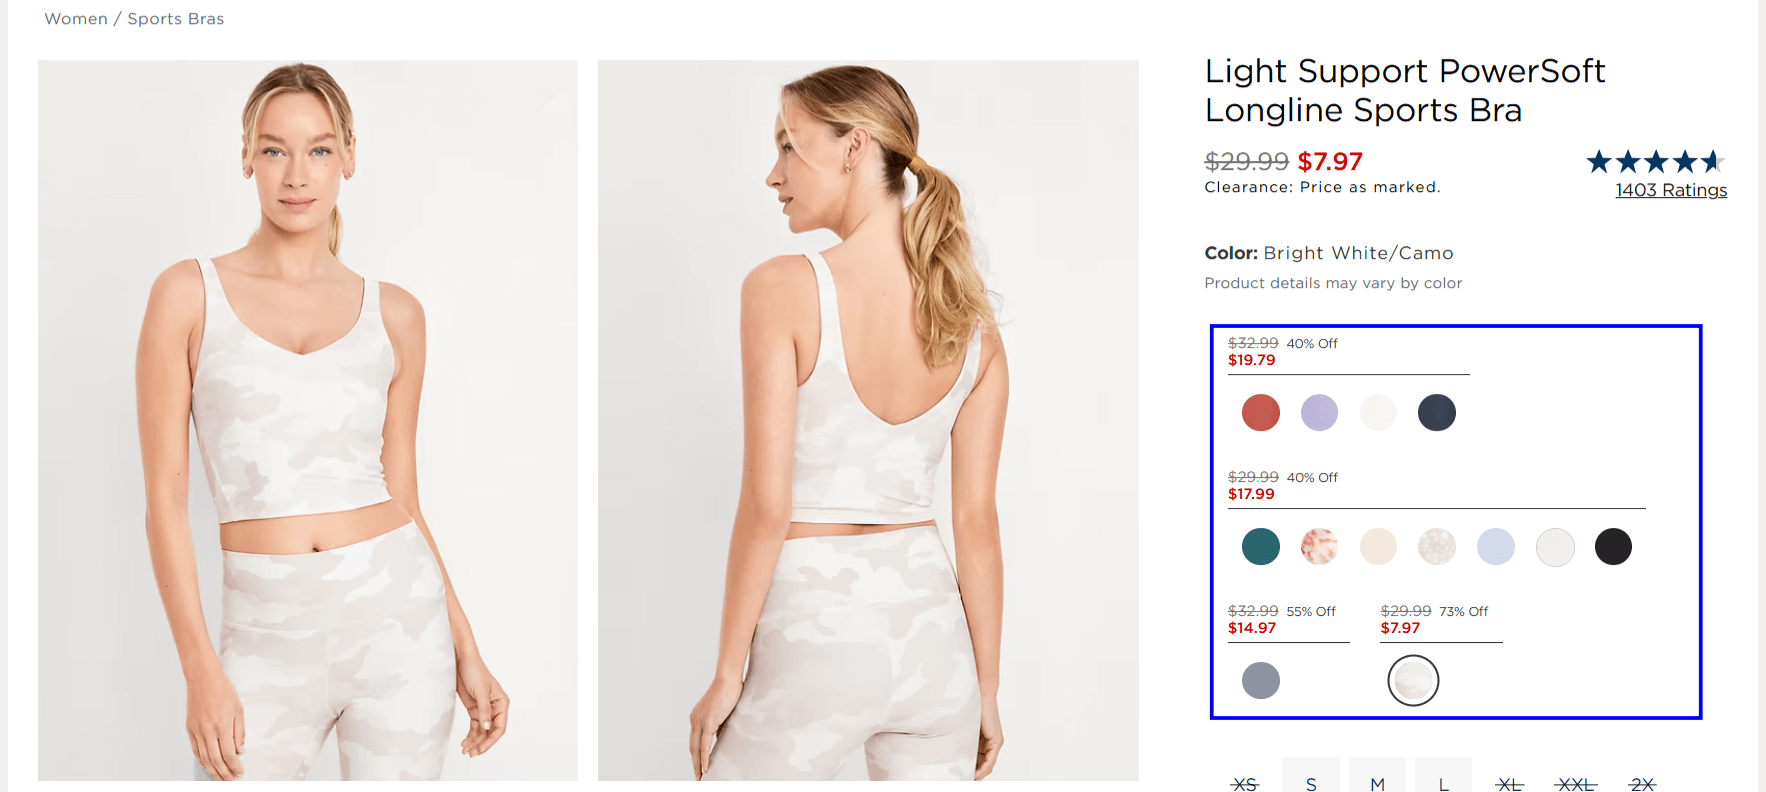Select the lavender color swatch
The width and height of the screenshot is (1766, 792).
point(1319,412)
